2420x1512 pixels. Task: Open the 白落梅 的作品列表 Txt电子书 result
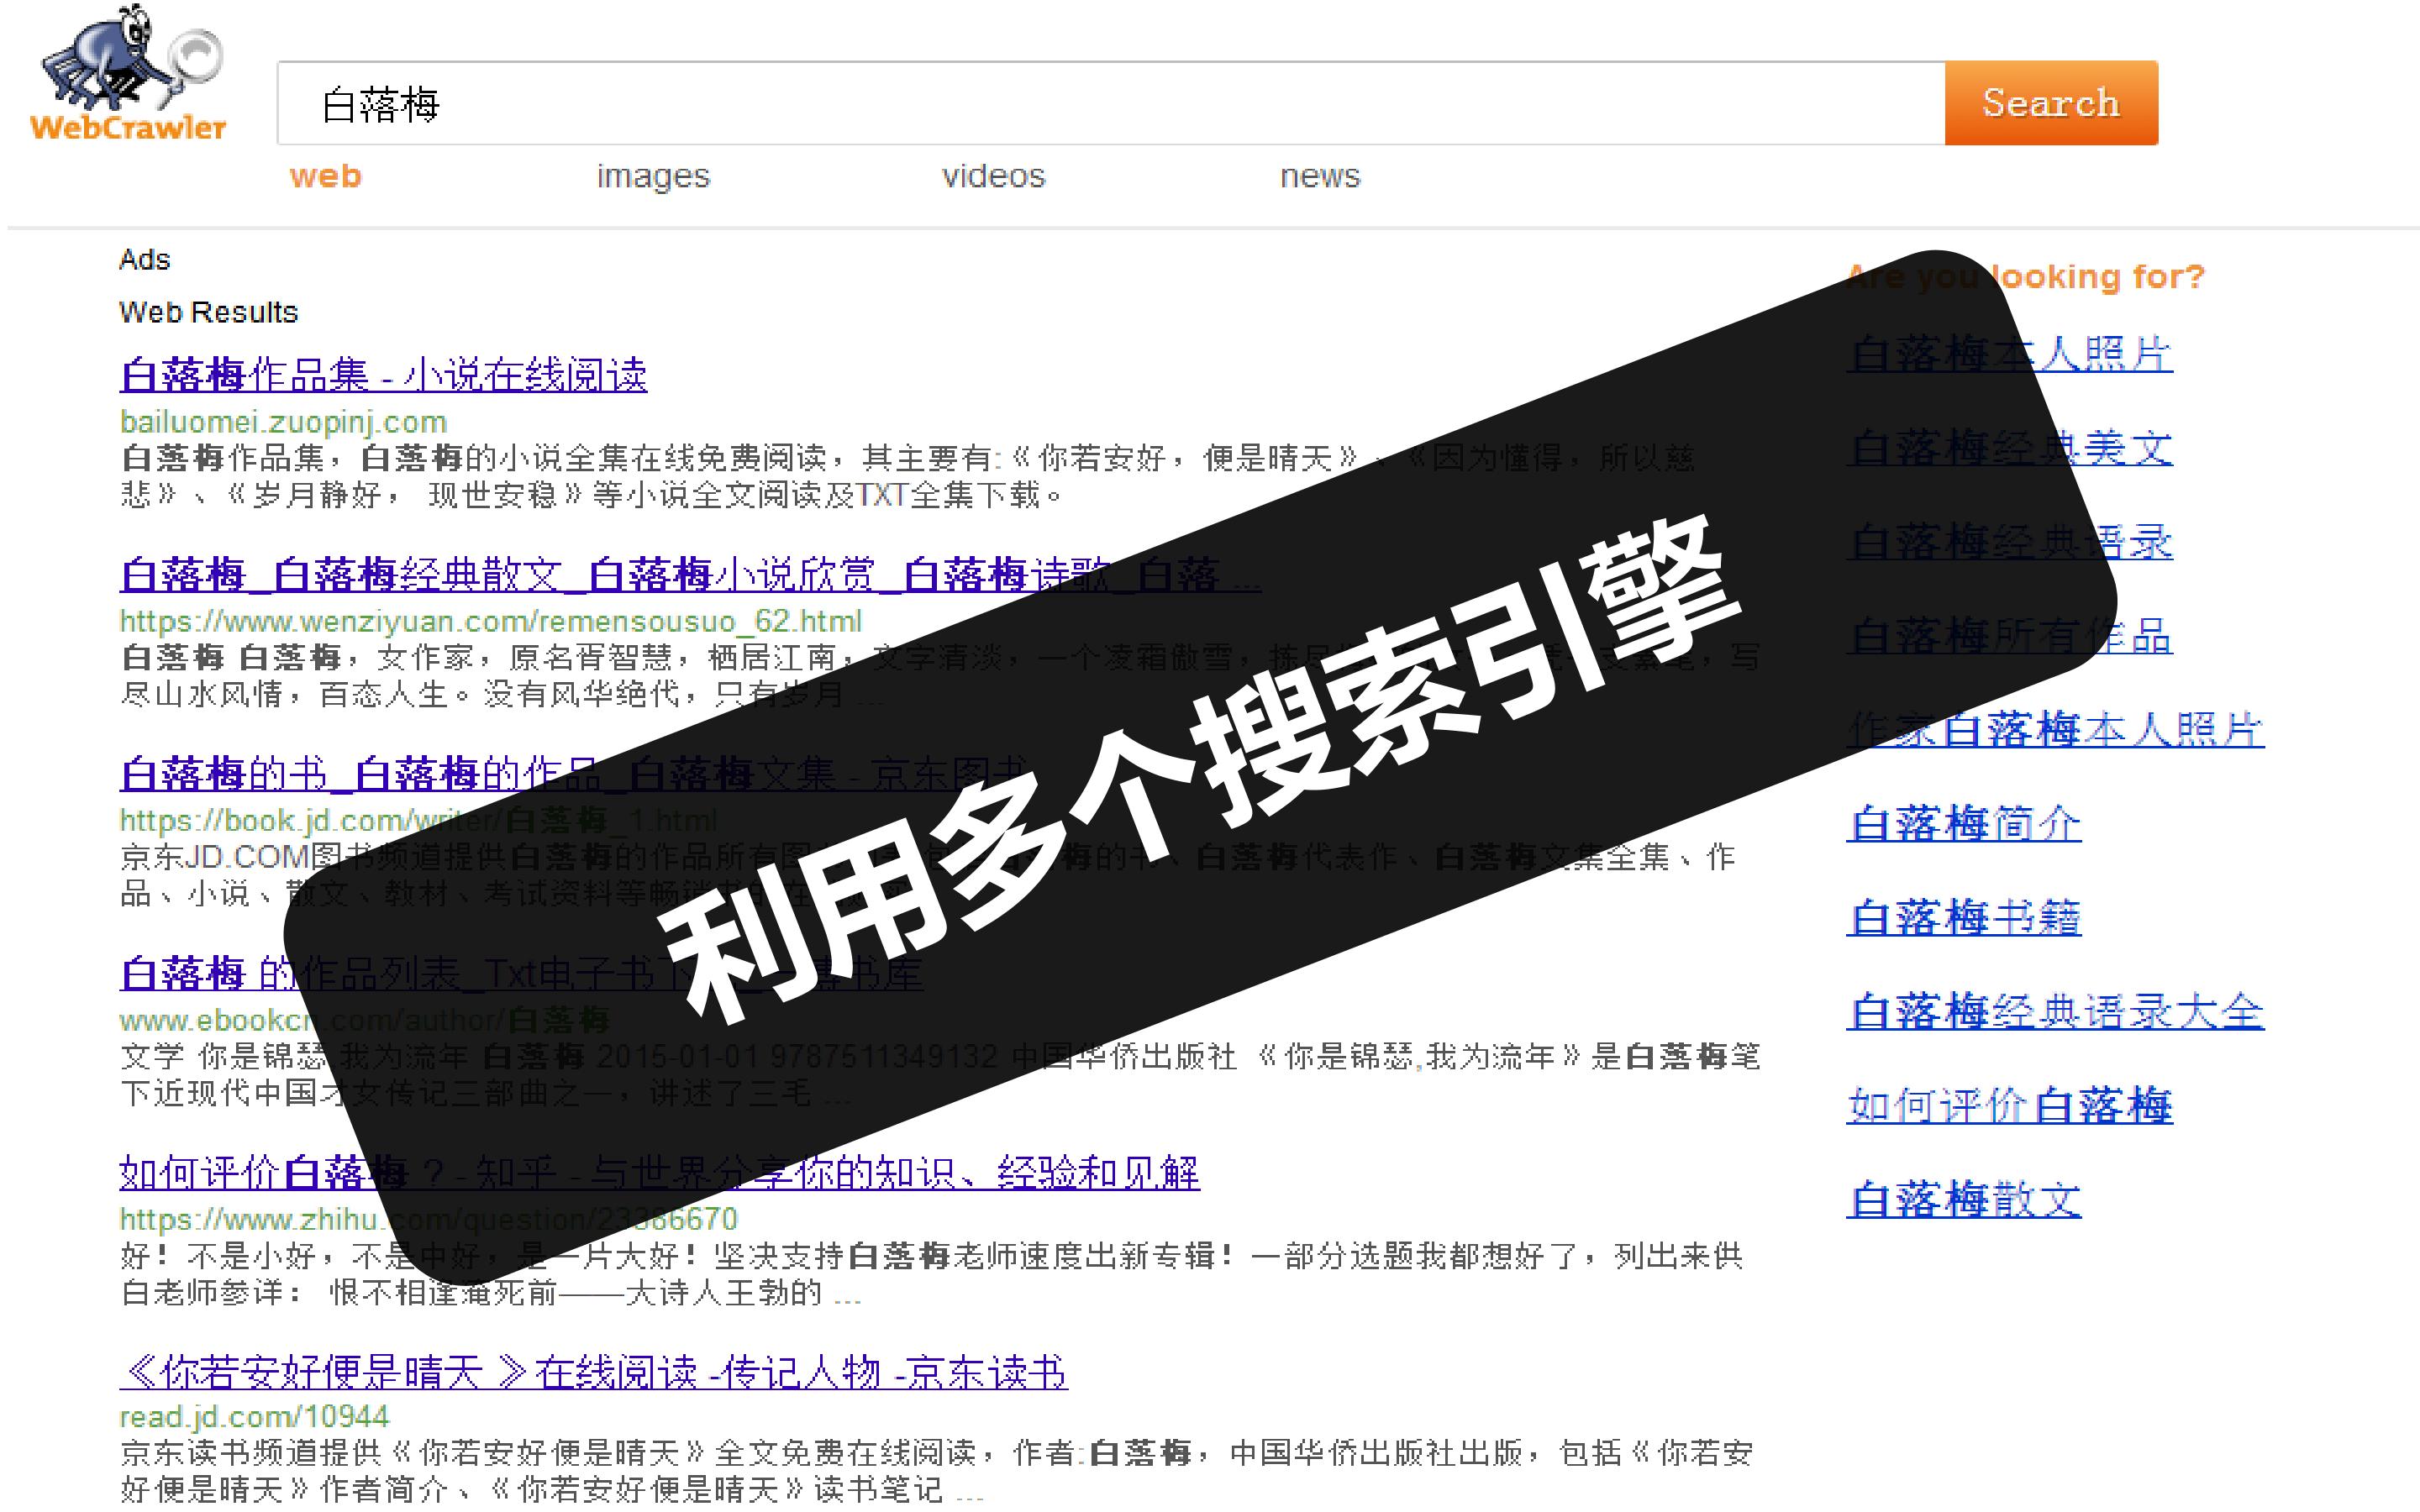pos(521,973)
